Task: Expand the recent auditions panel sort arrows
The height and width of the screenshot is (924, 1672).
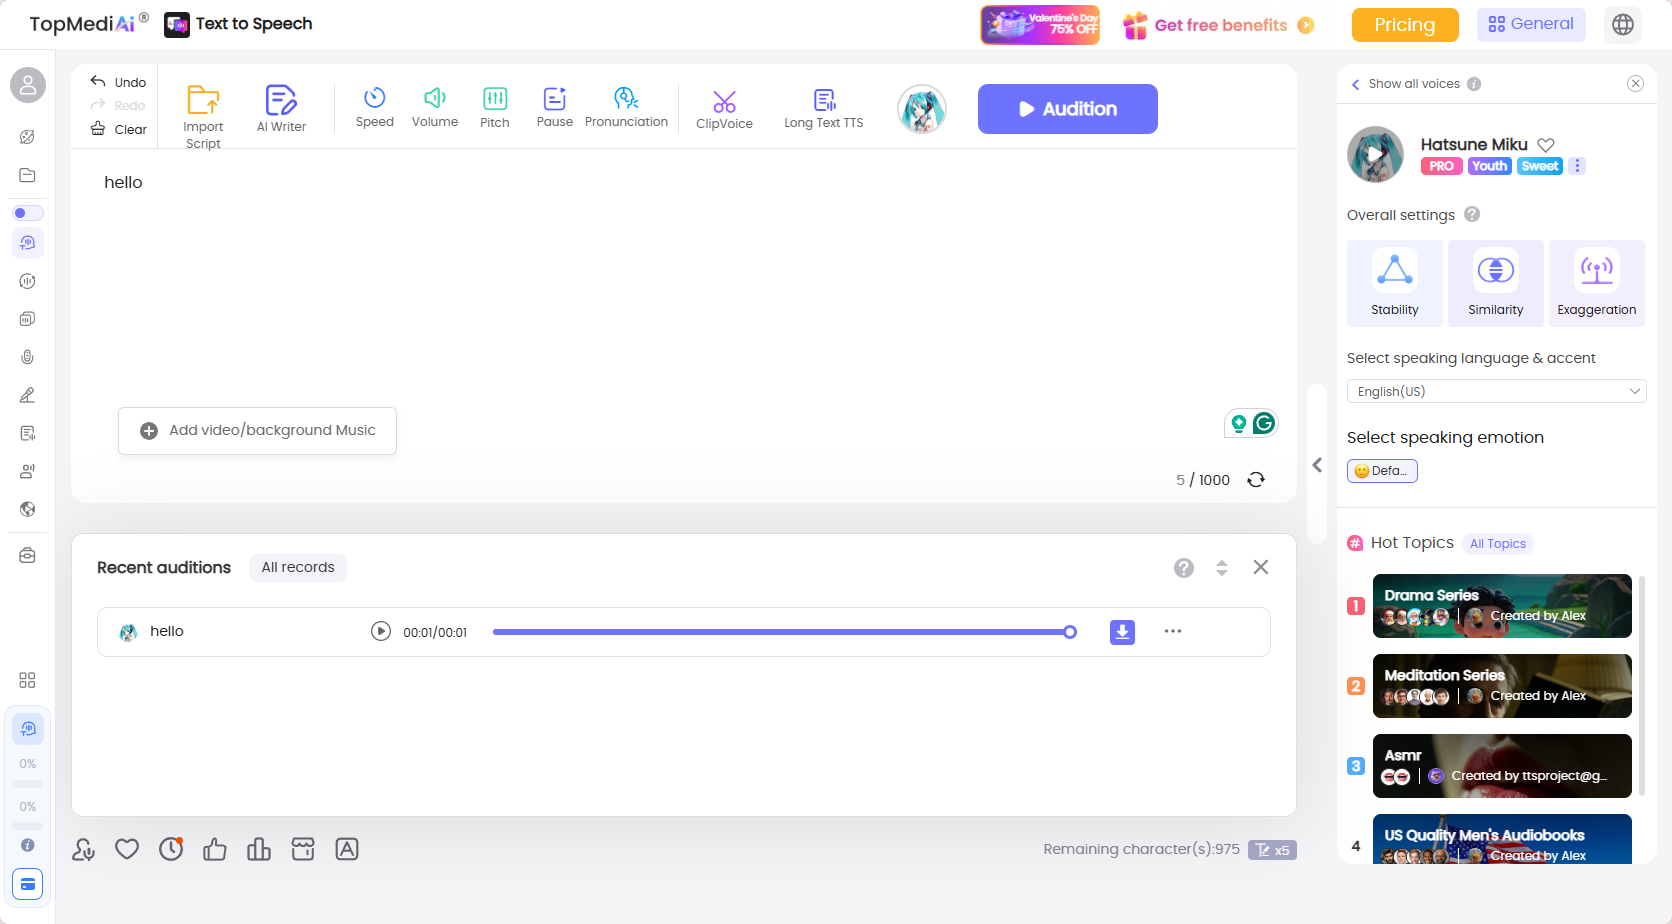Action: [1222, 568]
